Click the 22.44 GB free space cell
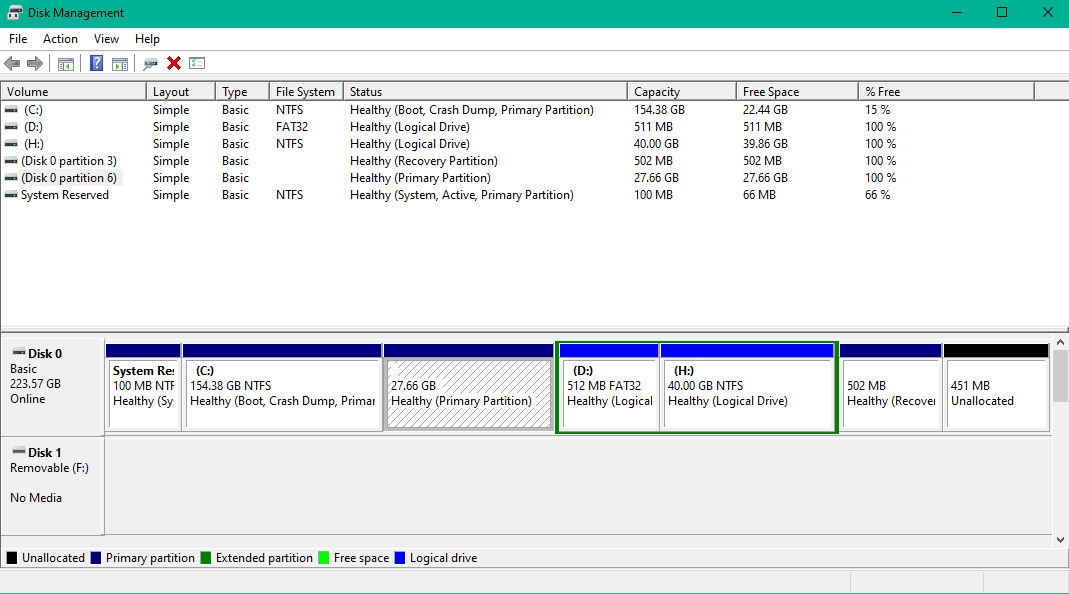Screen dimensions: 1069x594 (765, 109)
